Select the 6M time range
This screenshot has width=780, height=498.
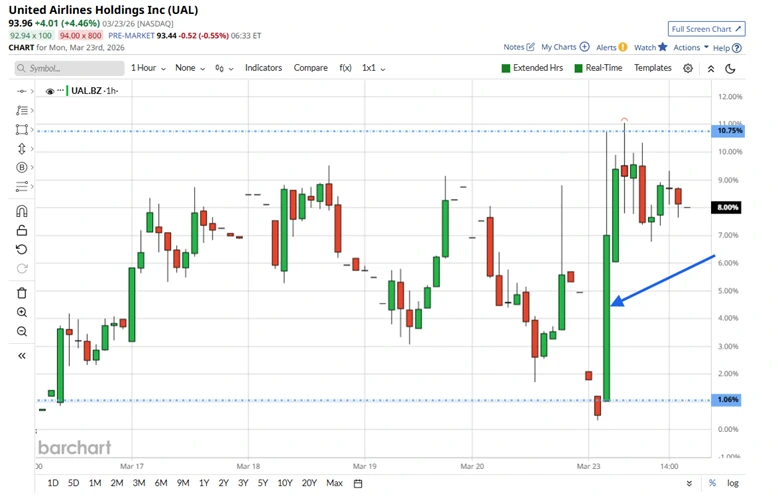coord(161,483)
